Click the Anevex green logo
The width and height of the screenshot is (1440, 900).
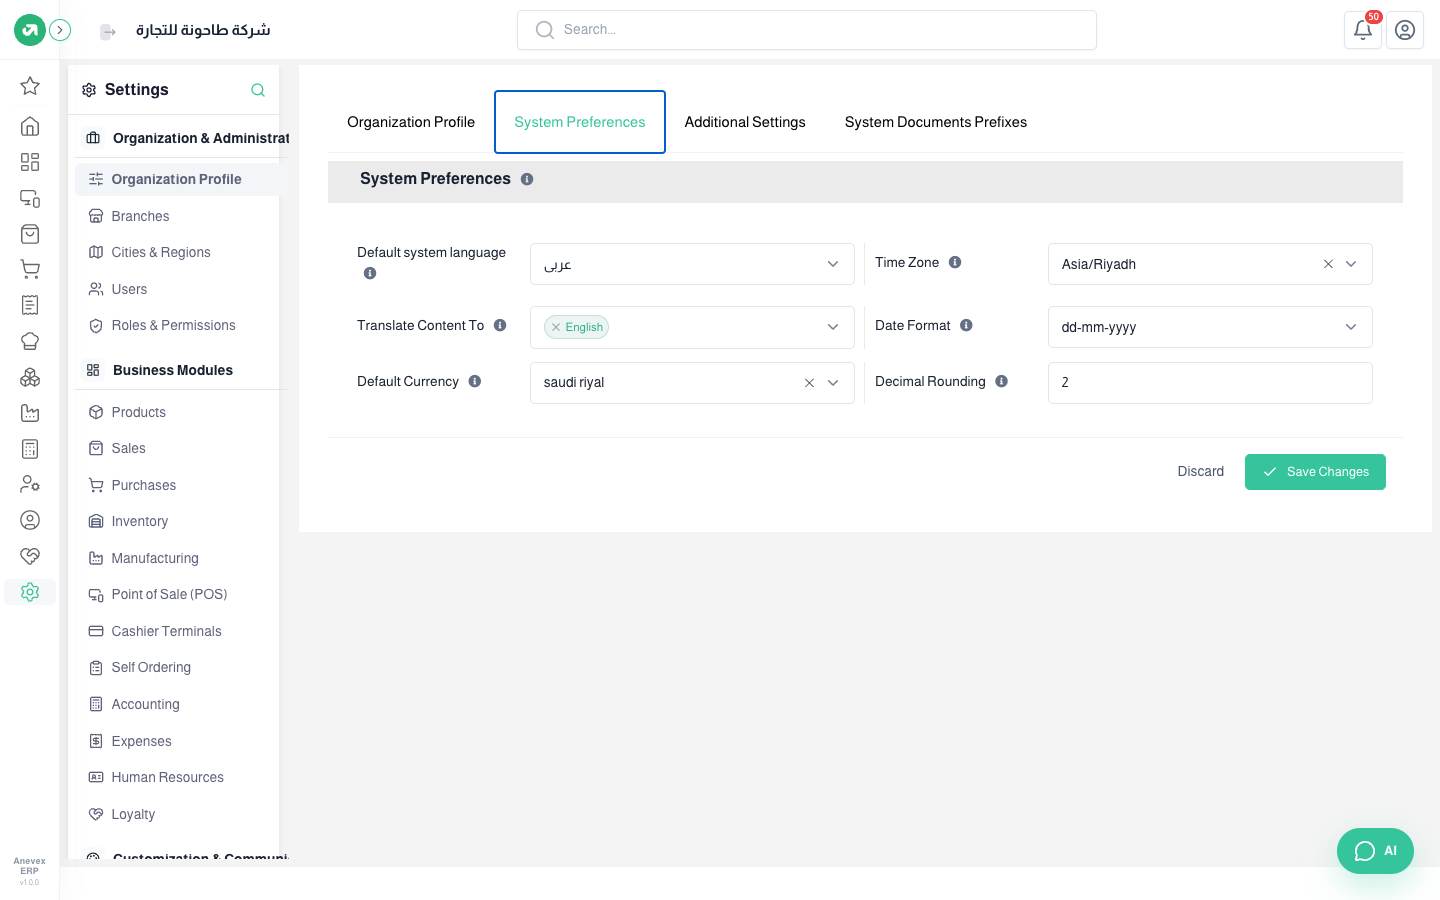click(x=30, y=30)
